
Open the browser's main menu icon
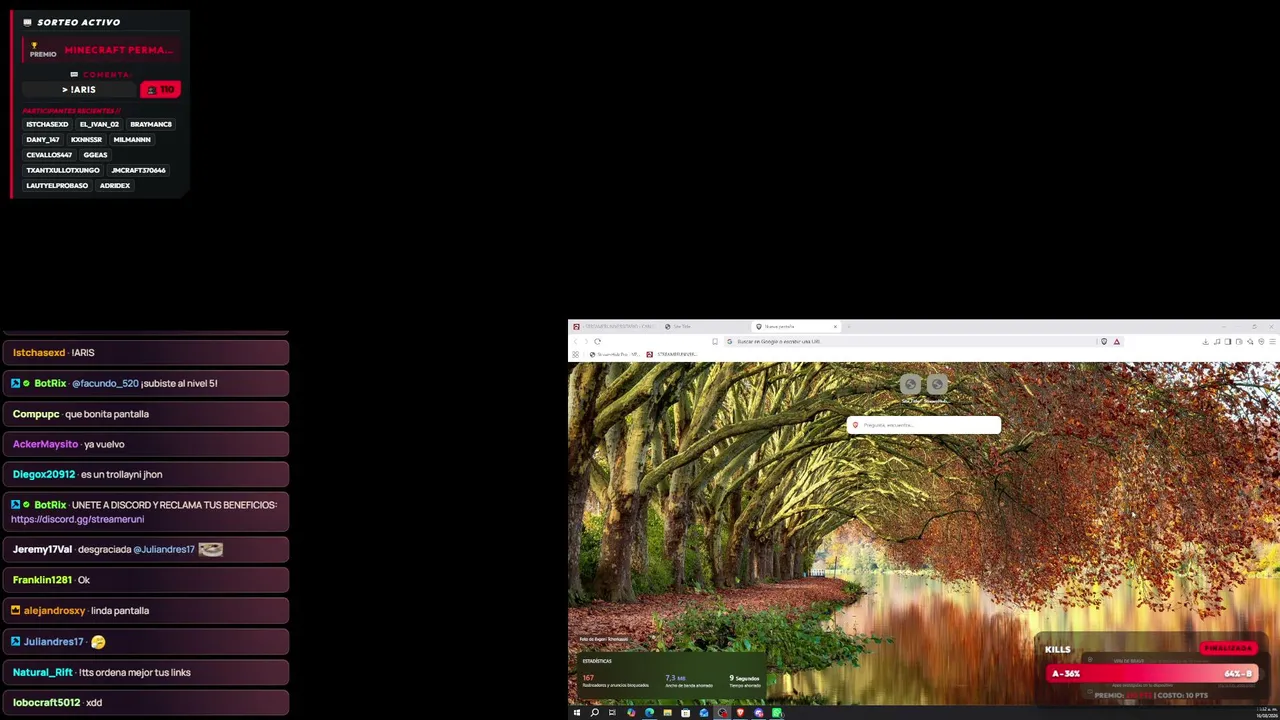pyautogui.click(x=1272, y=342)
